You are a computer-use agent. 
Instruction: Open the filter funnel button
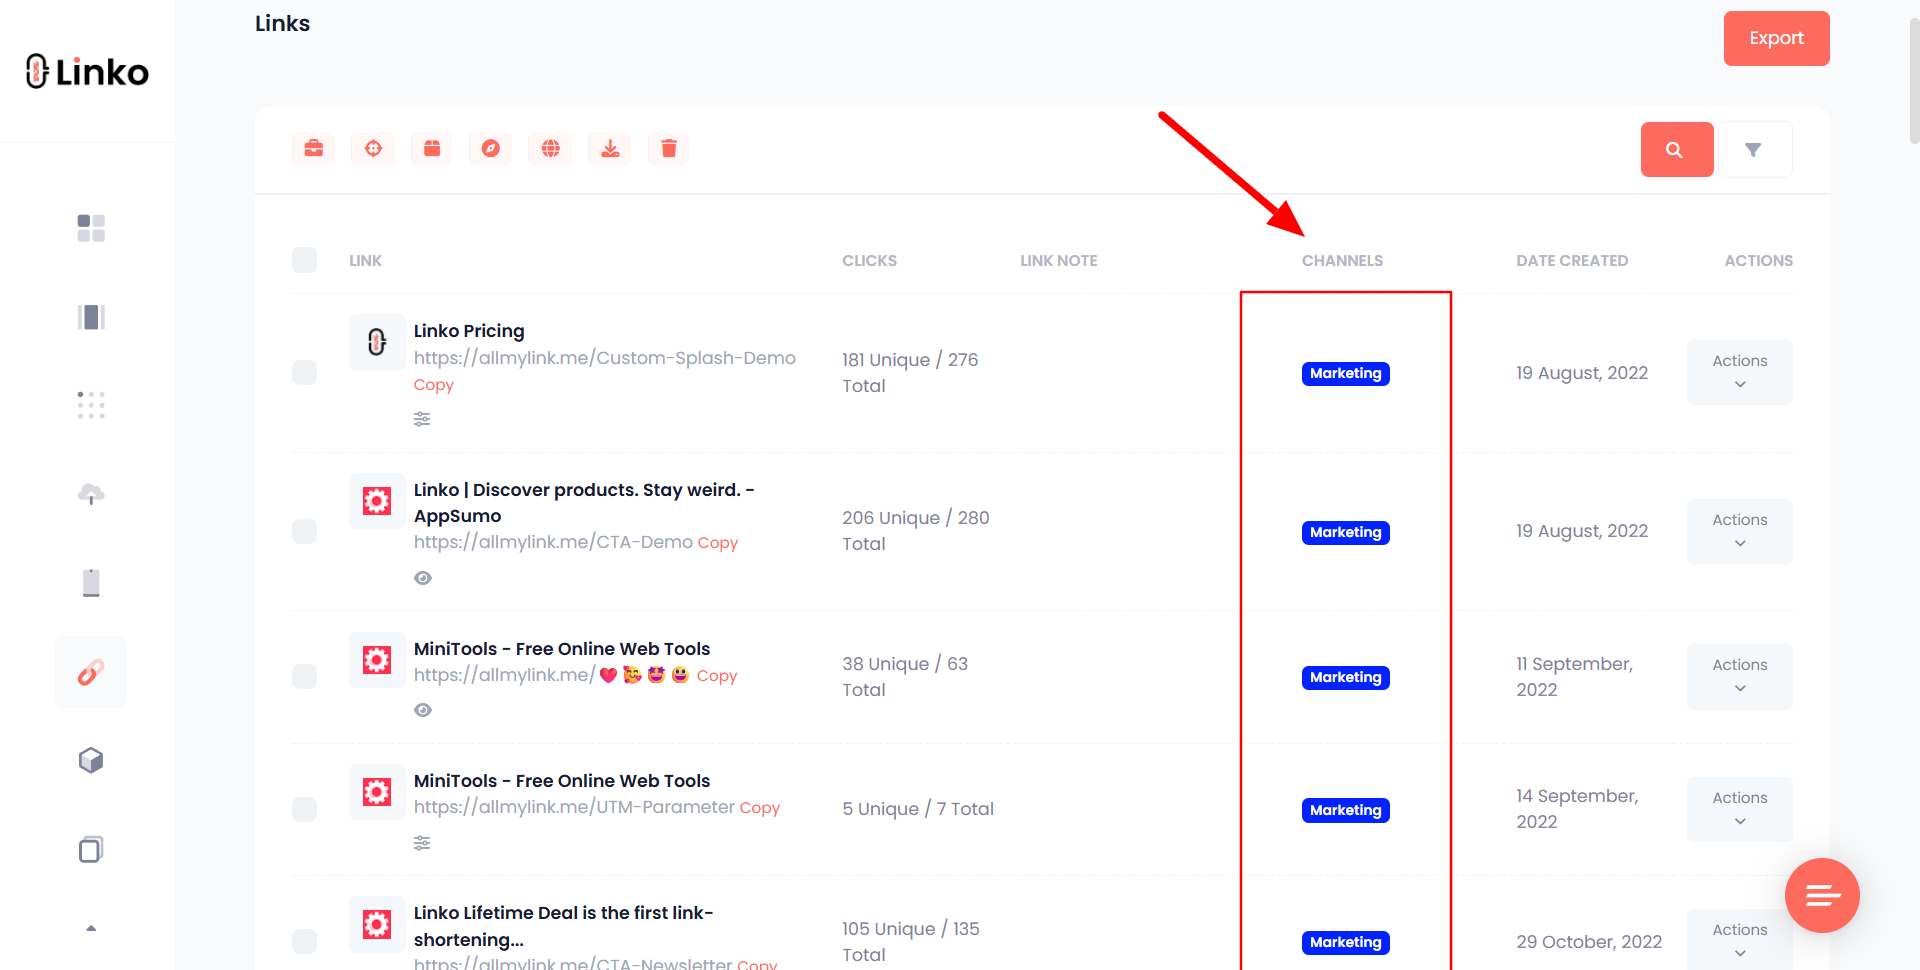click(1753, 150)
